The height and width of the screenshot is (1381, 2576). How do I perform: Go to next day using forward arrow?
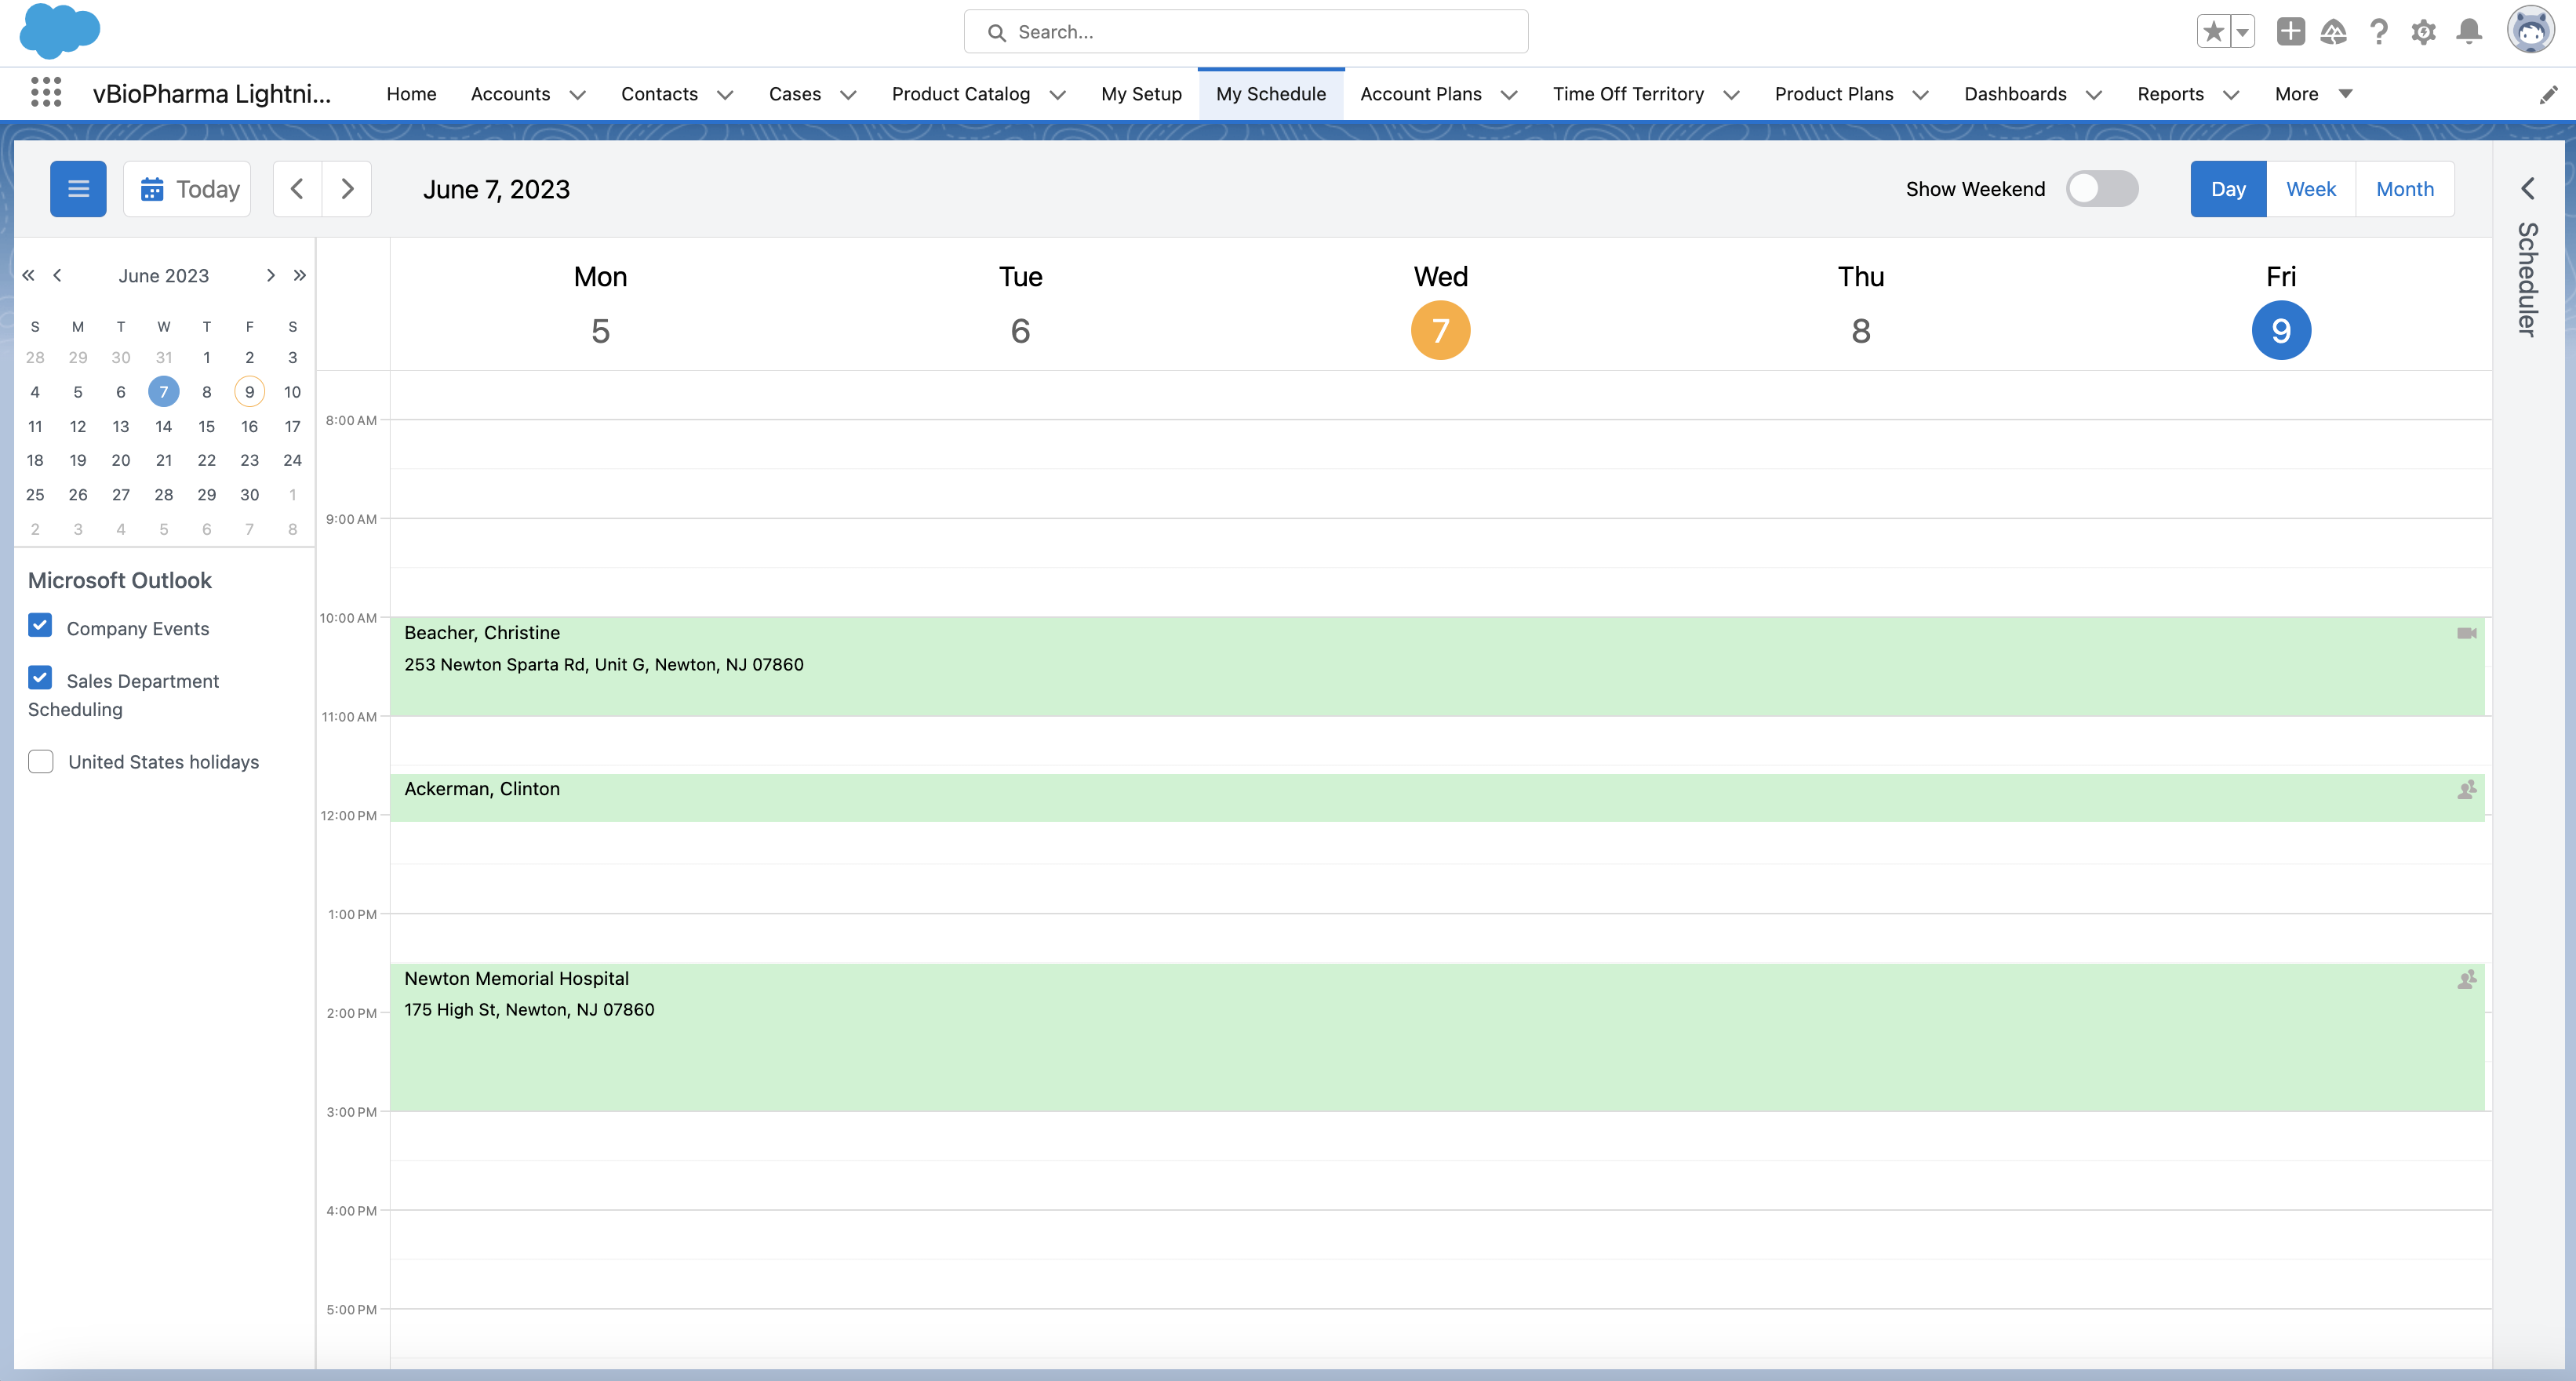tap(347, 189)
